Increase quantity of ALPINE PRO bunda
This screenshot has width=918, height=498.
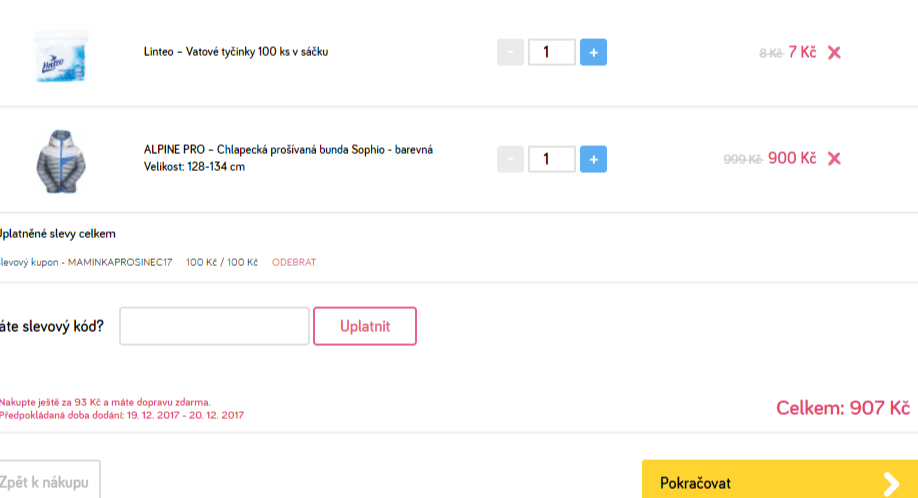[x=593, y=159]
